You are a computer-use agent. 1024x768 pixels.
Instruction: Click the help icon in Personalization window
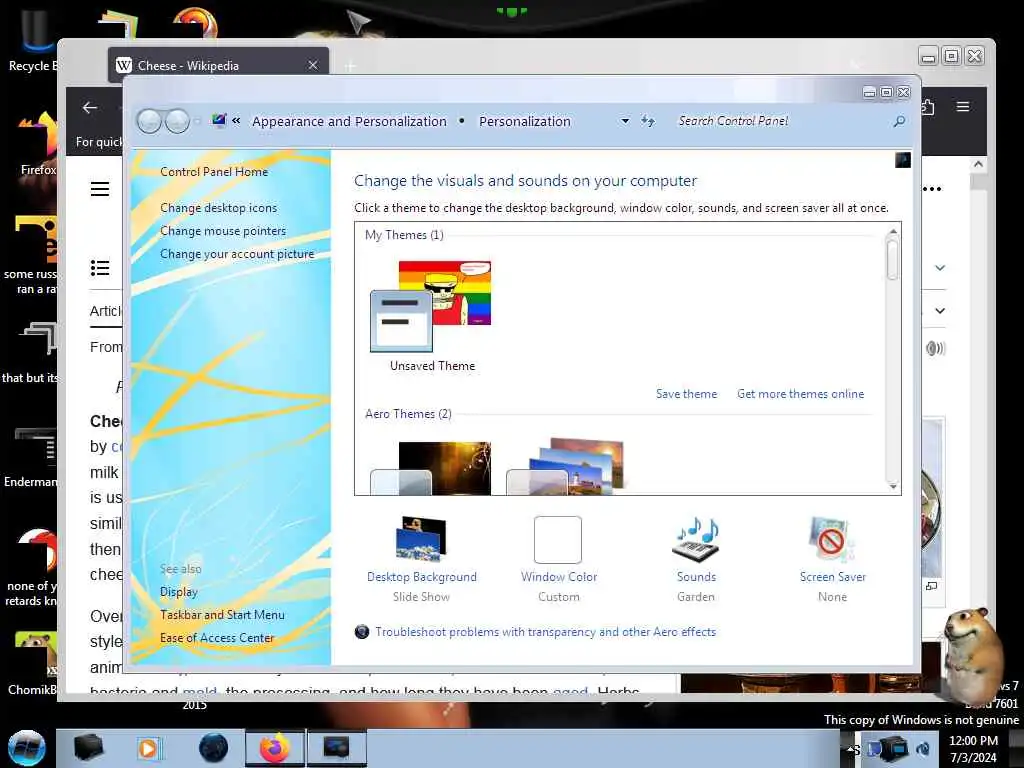click(x=903, y=160)
